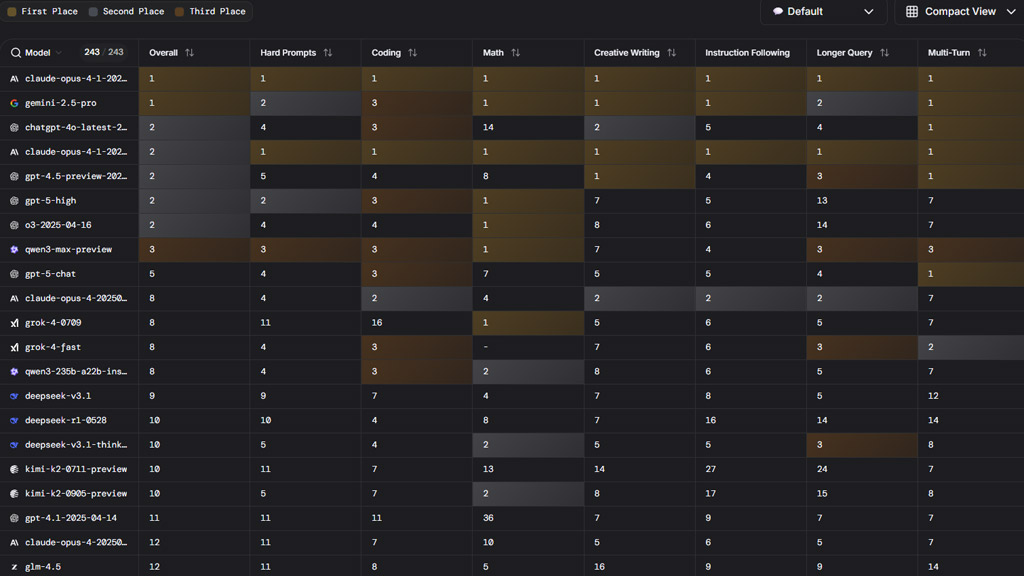Click the First Place legend color swatch
Image resolution: width=1024 pixels, height=576 pixels.
(12, 12)
